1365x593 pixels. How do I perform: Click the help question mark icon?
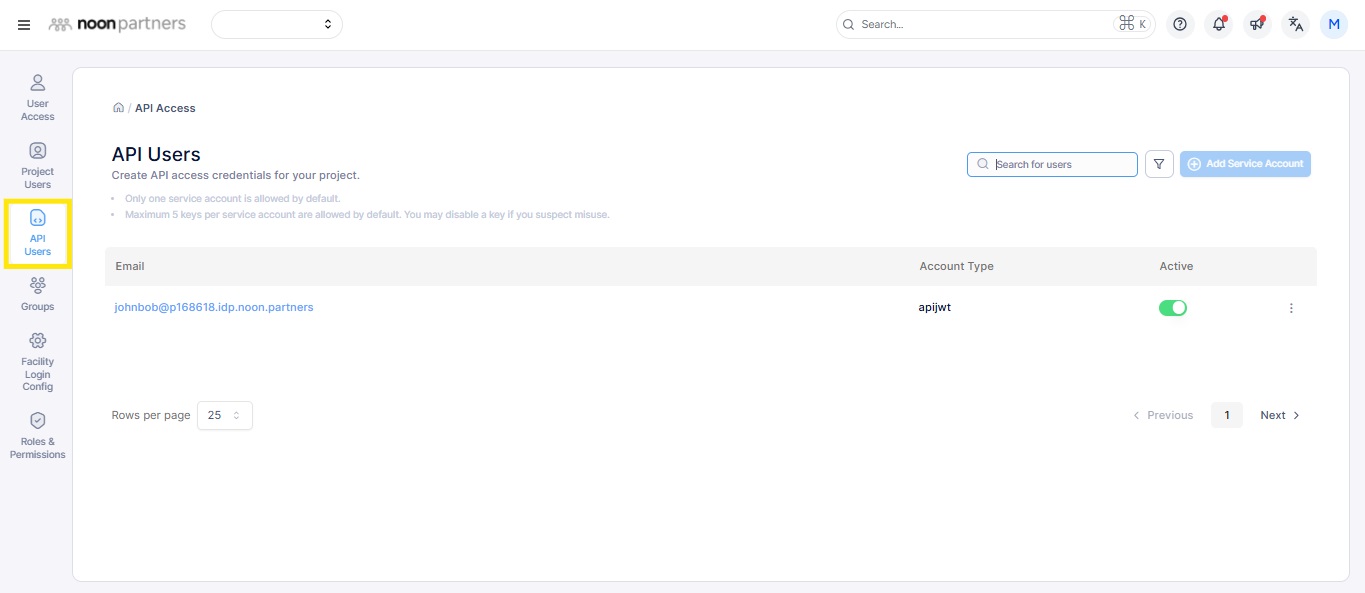1180,25
